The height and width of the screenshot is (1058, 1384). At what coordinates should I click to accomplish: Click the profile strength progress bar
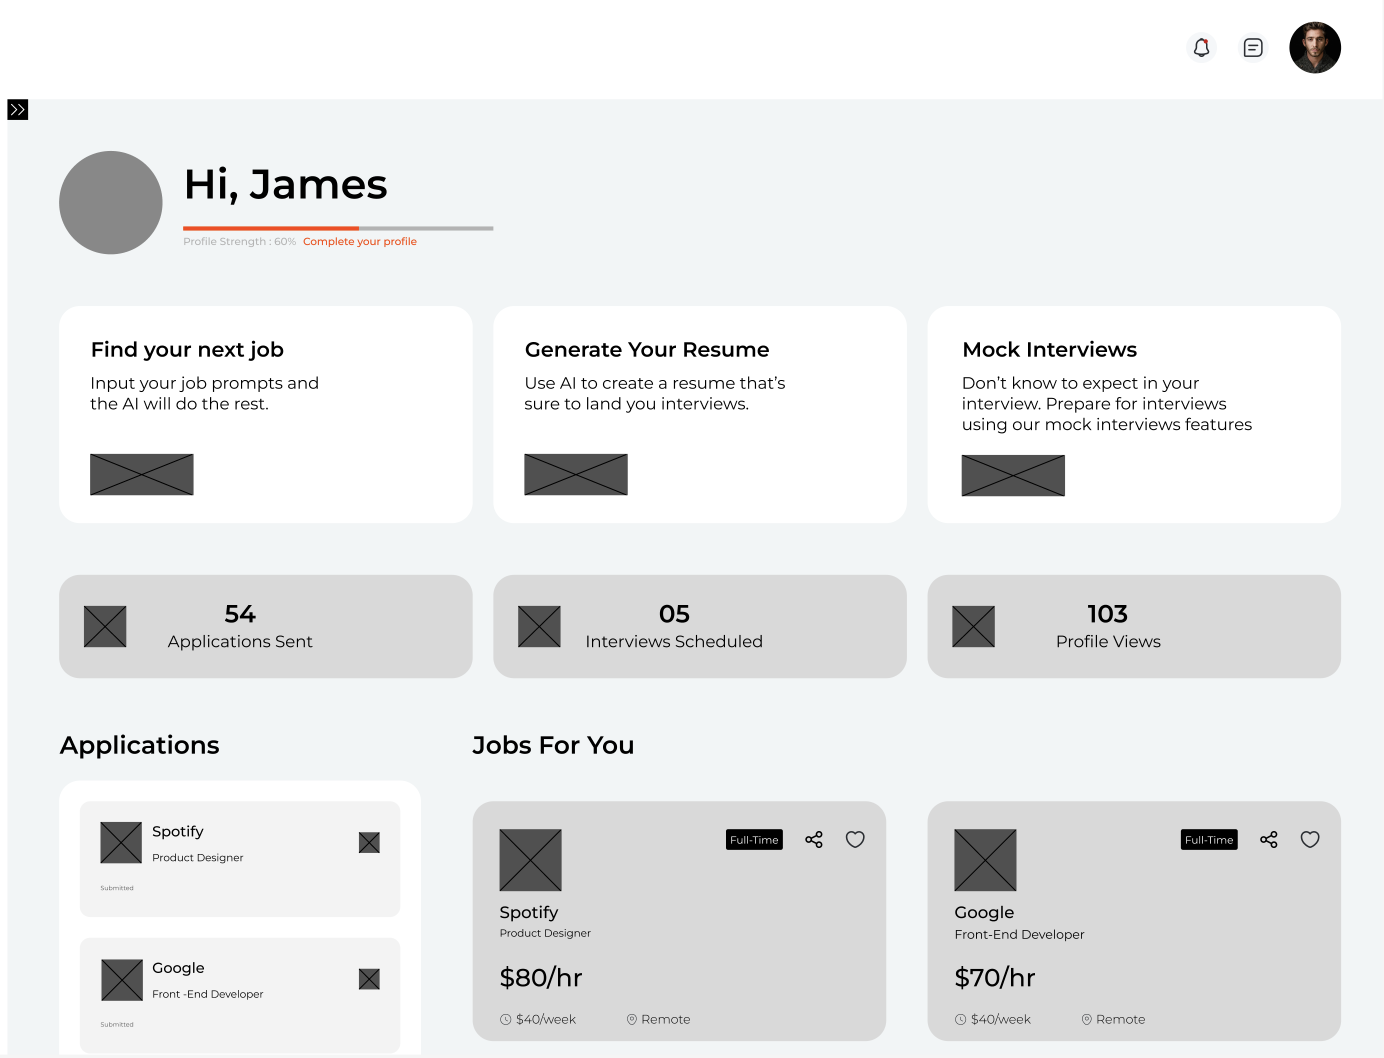[338, 228]
